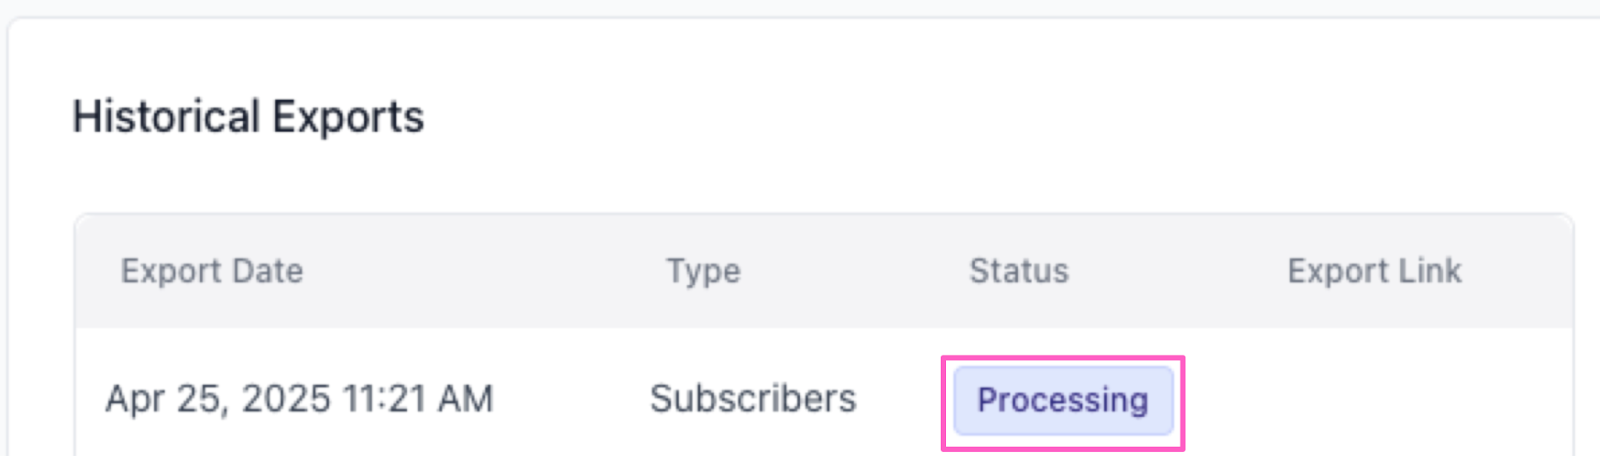Image resolution: width=1600 pixels, height=456 pixels.
Task: Click the Export Link column header
Action: click(x=1374, y=271)
